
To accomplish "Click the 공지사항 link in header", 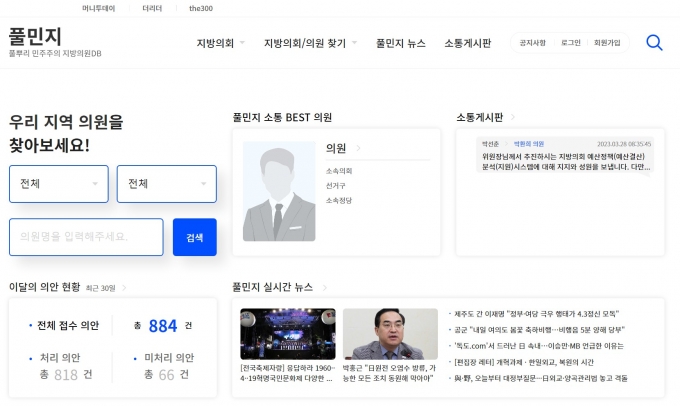I will [x=533, y=43].
